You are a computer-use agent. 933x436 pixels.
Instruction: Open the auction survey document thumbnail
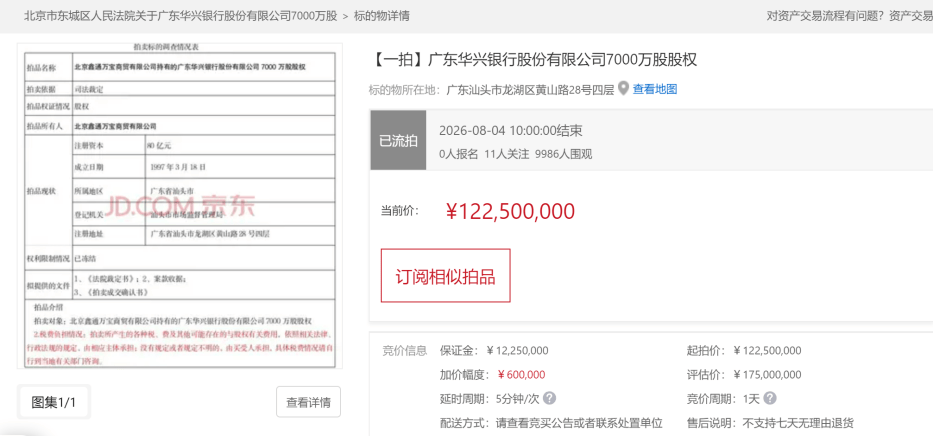180,205
